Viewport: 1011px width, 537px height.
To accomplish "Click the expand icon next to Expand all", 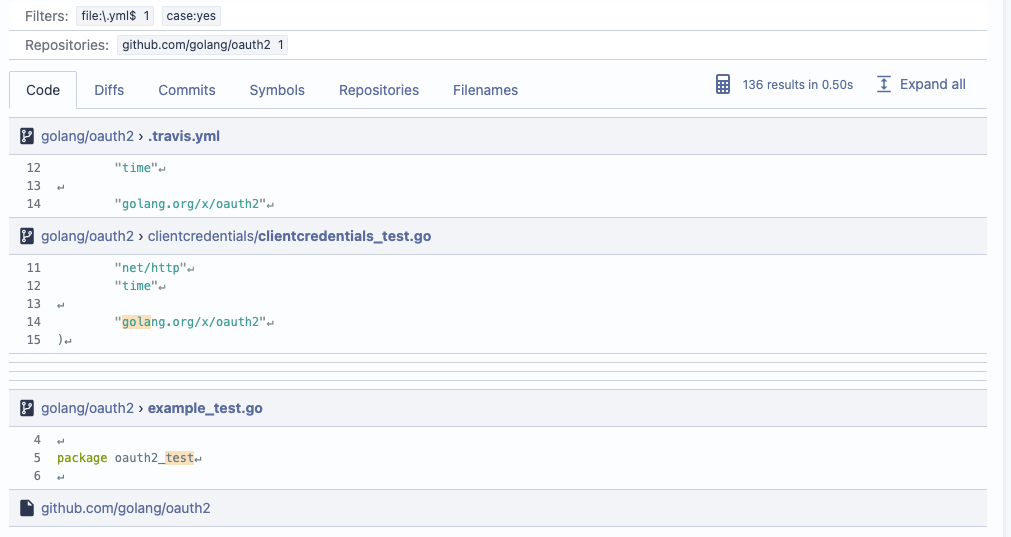I will tap(883, 84).
